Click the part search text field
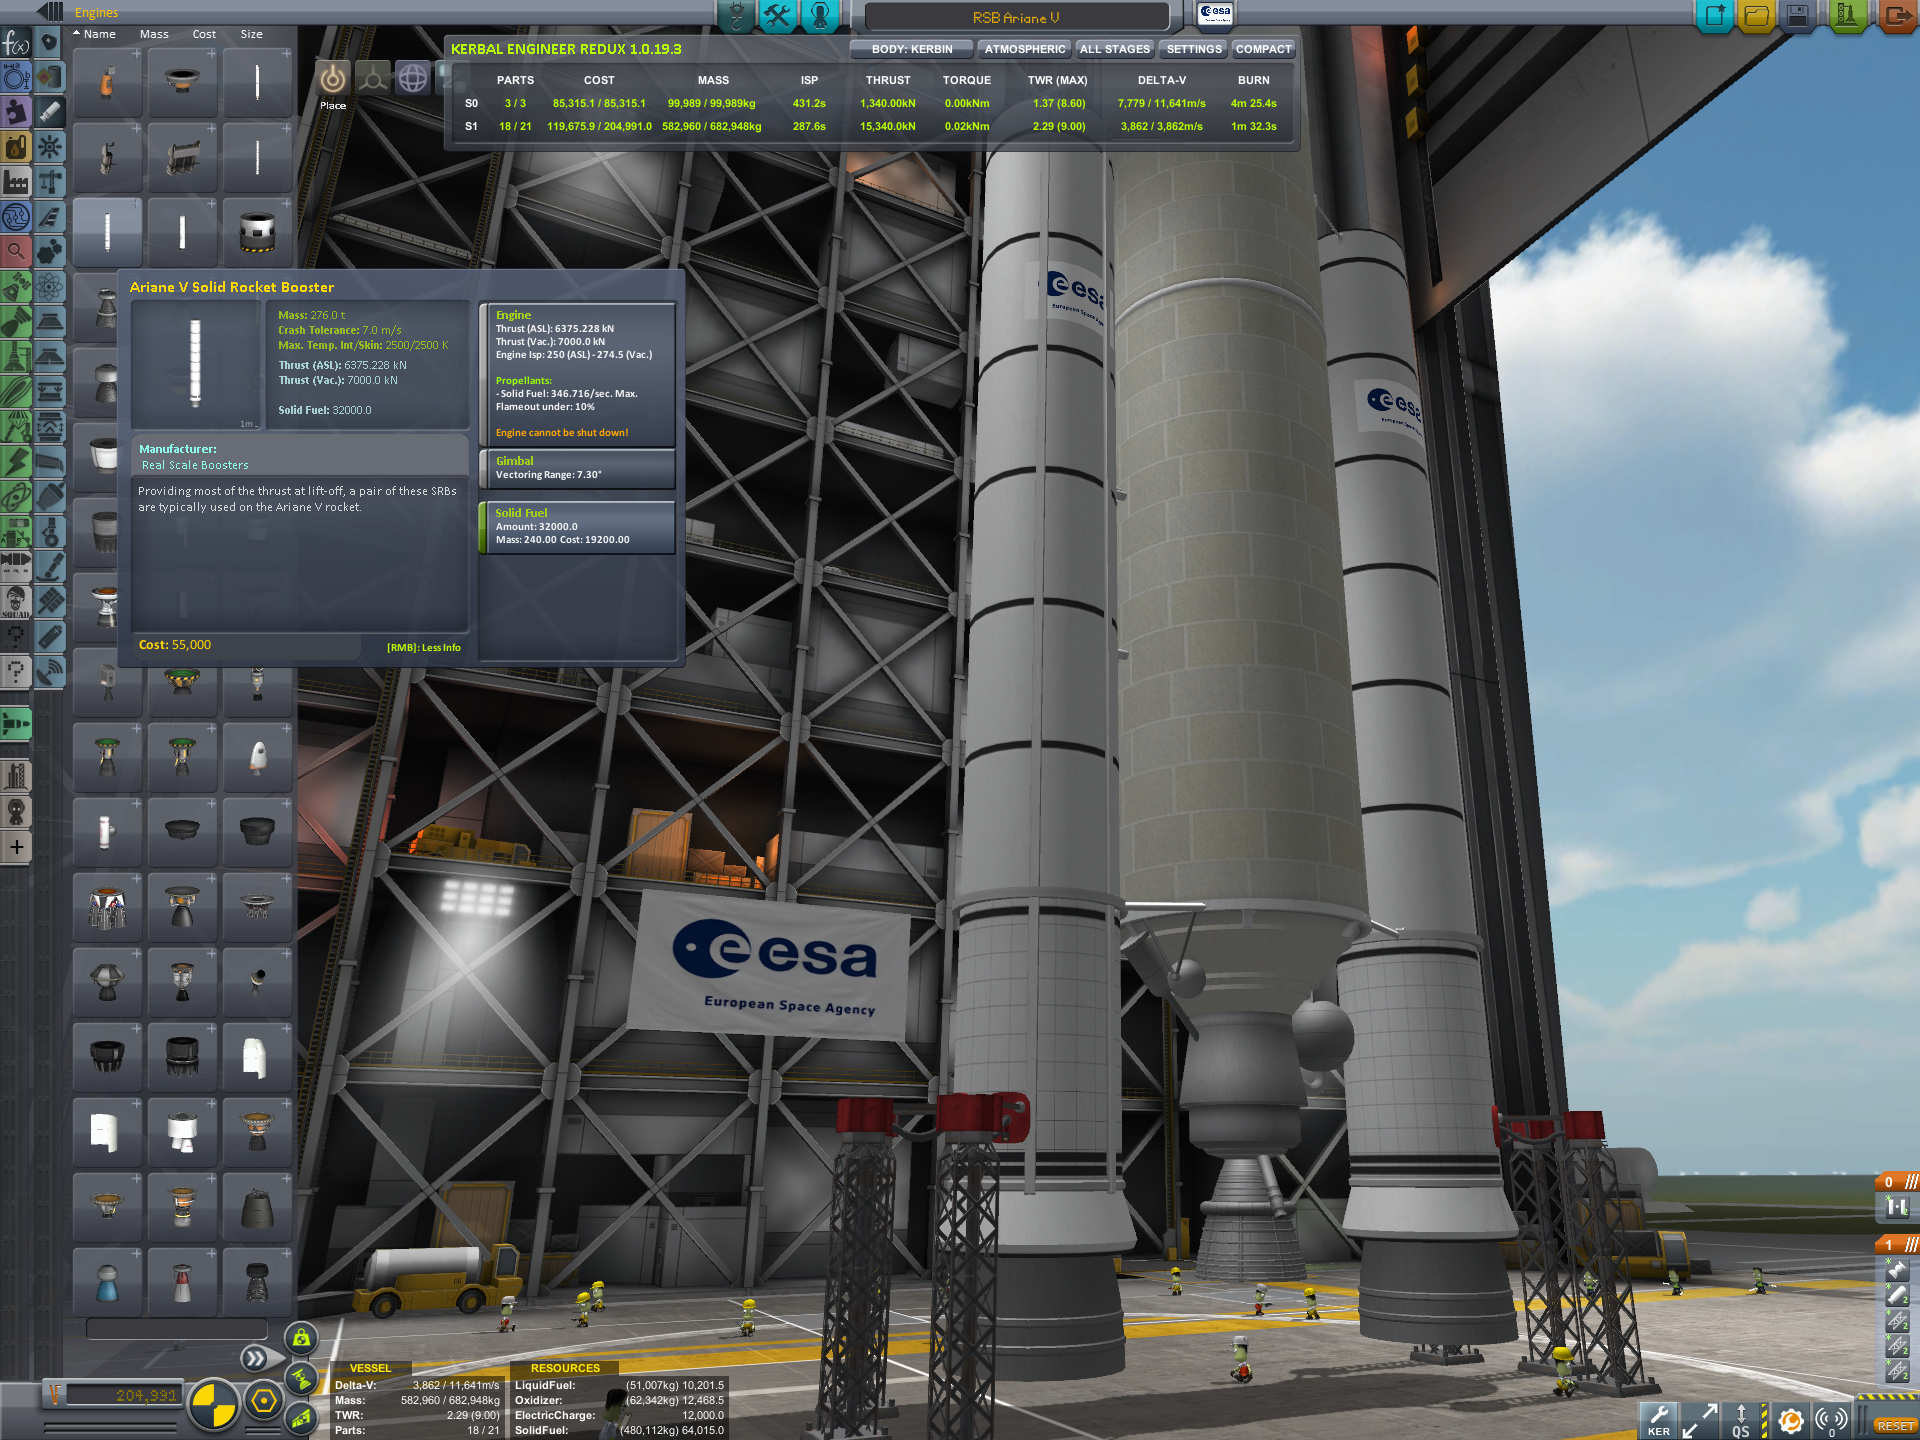 pyautogui.click(x=177, y=1328)
